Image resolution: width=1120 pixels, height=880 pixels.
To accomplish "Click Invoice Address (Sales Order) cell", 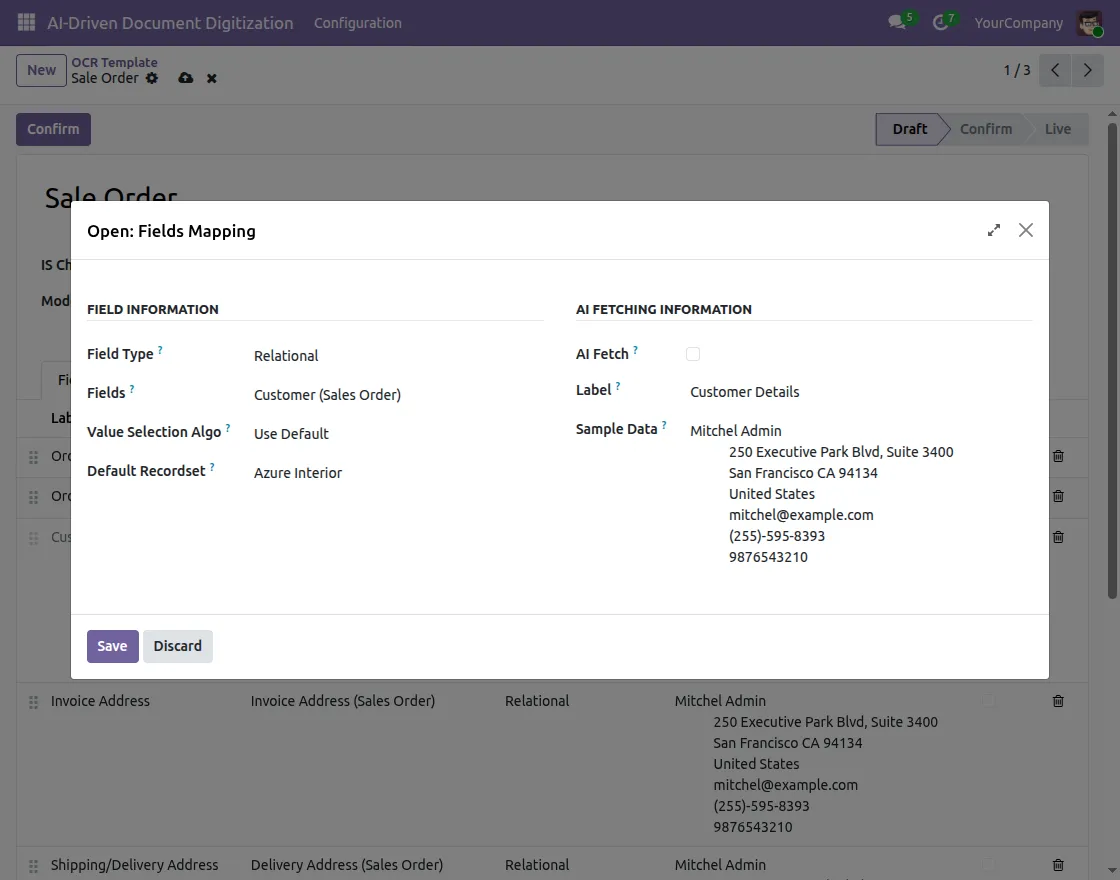I will pyautogui.click(x=343, y=701).
